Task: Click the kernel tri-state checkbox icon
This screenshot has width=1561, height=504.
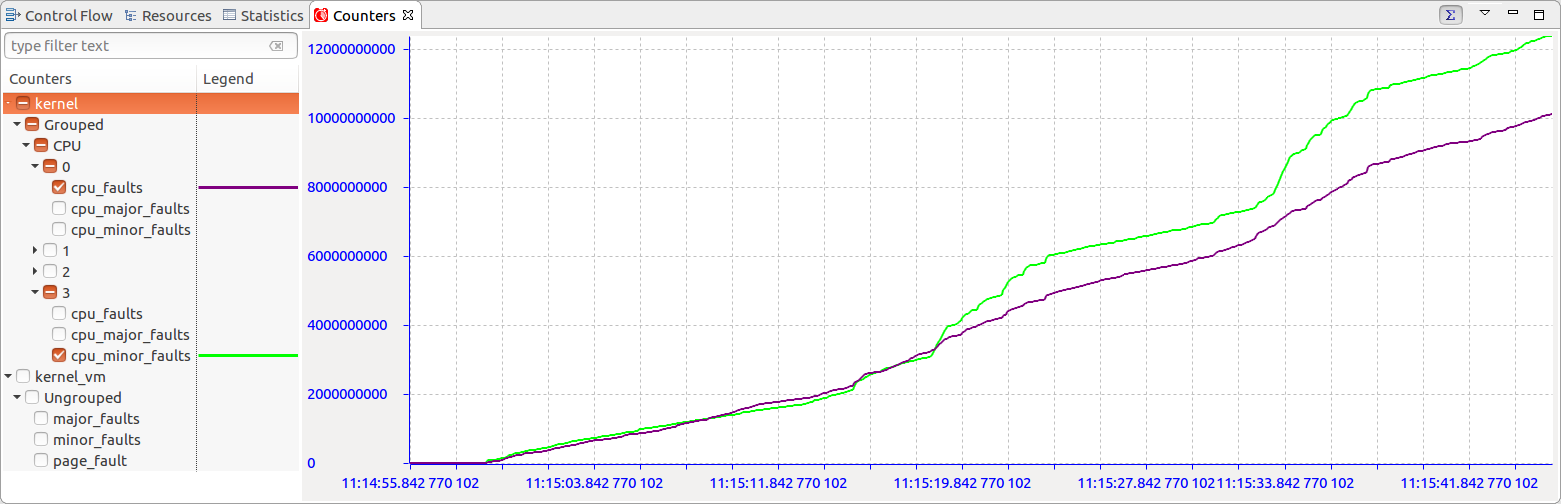Action: [x=23, y=104]
